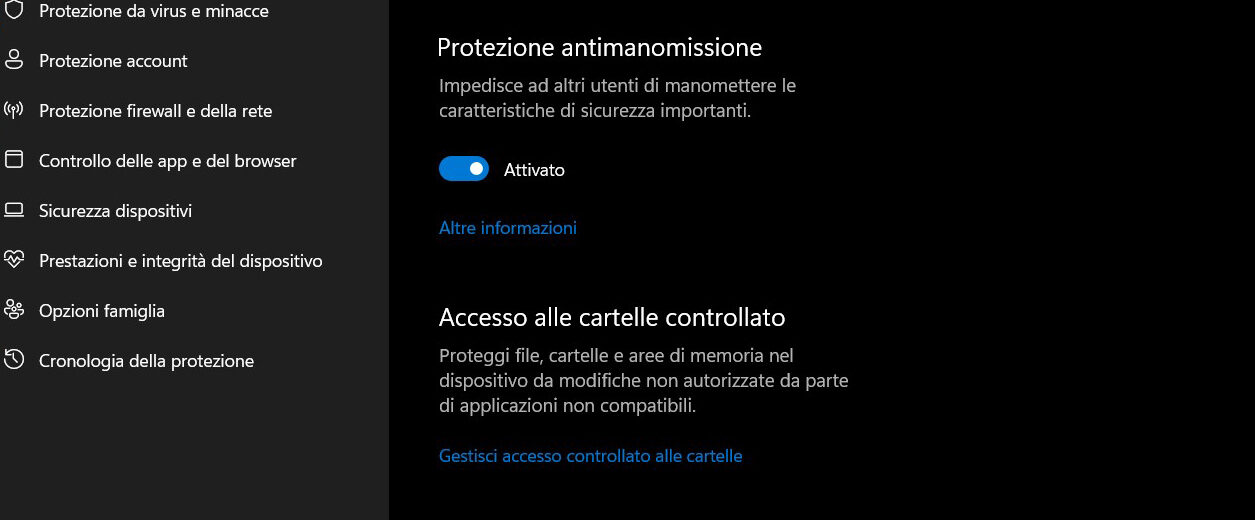The height and width of the screenshot is (520, 1255).
Task: Click the person icon for account protection
Action: pyautogui.click(x=14, y=60)
